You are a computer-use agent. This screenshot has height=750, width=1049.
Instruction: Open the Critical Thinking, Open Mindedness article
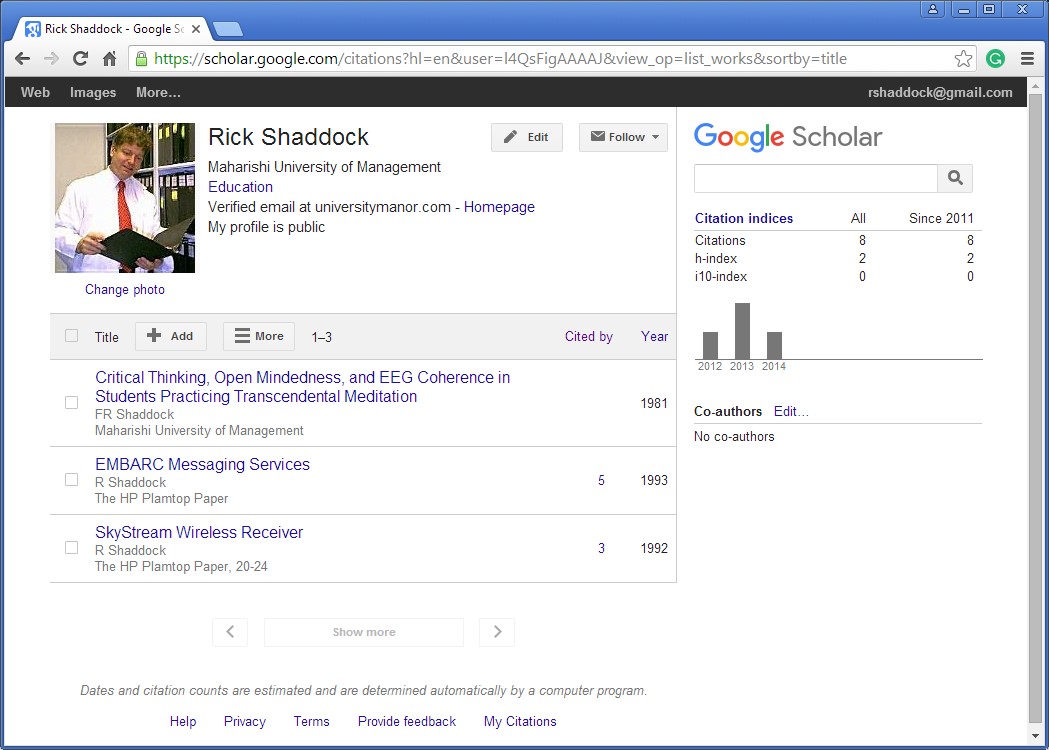(x=302, y=387)
